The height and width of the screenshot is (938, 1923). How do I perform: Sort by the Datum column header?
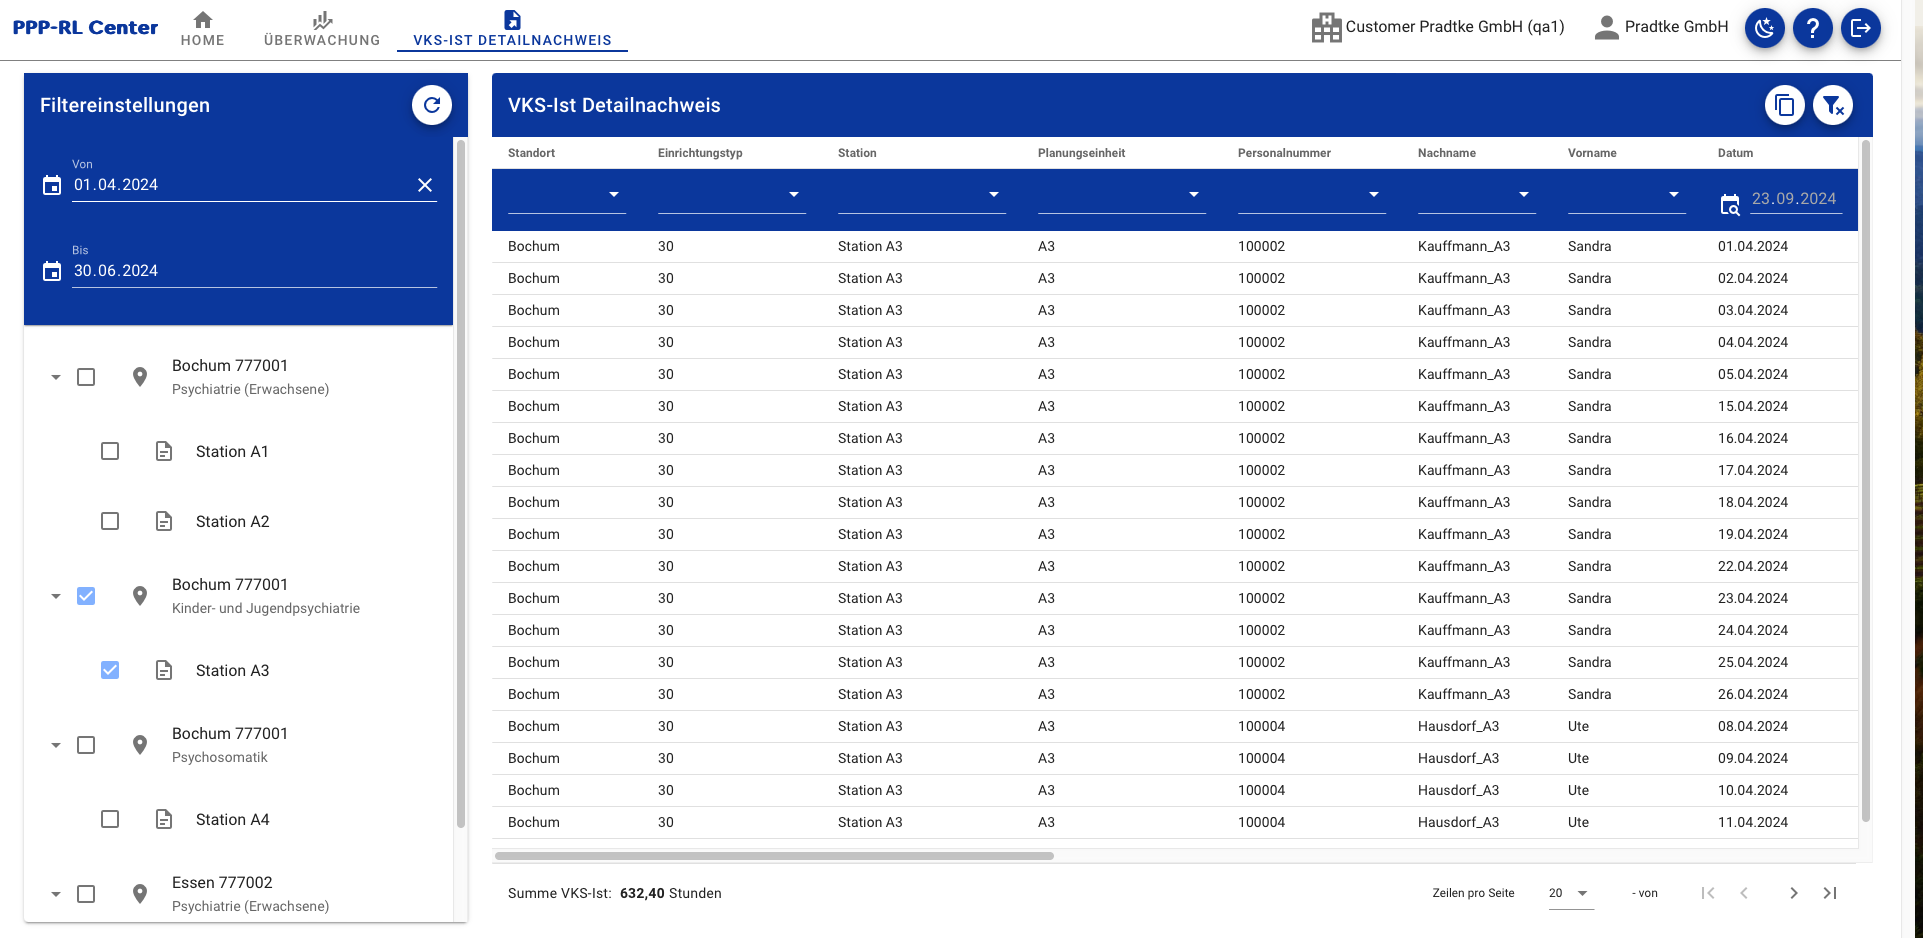[x=1735, y=153]
